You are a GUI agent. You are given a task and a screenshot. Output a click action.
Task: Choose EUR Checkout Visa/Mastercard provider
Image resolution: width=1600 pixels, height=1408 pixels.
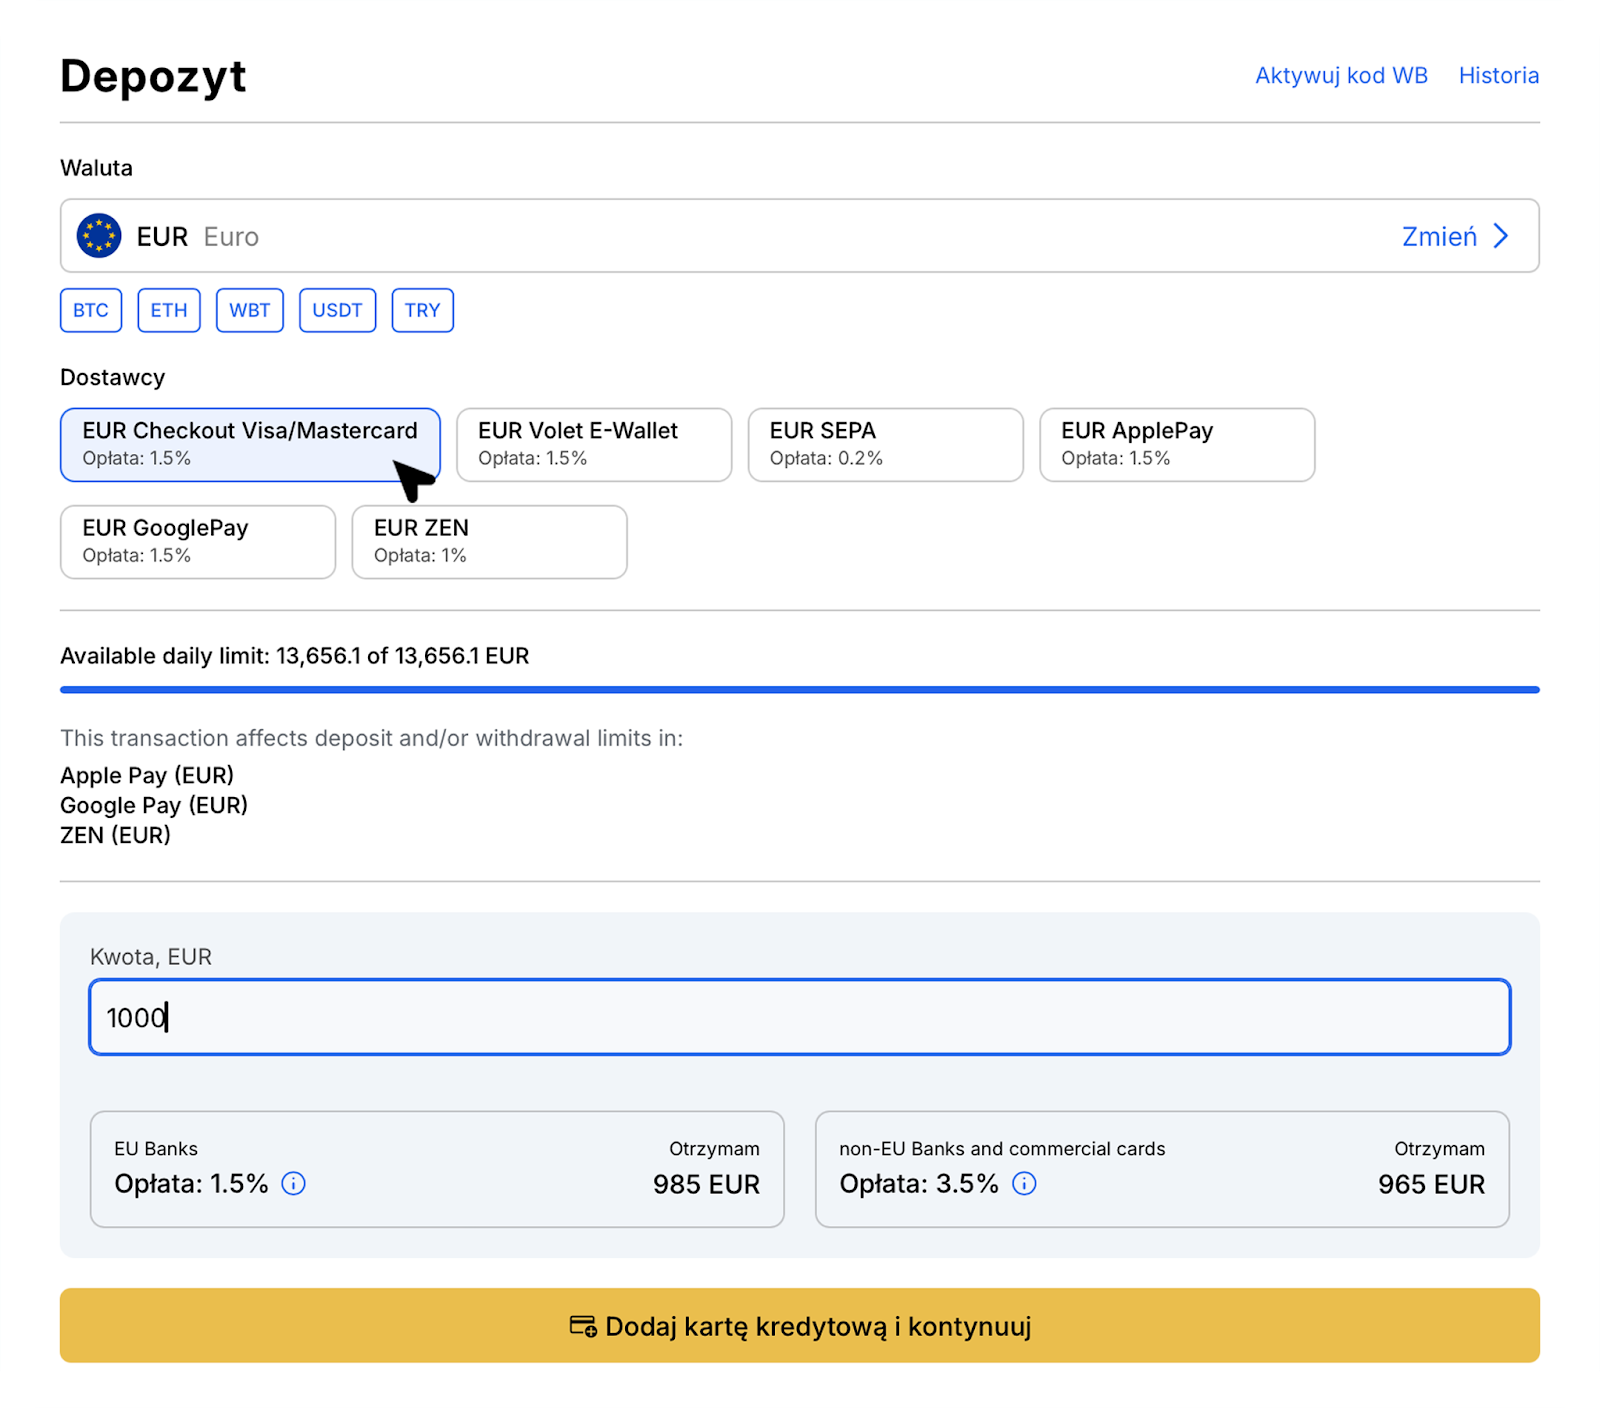click(x=250, y=444)
